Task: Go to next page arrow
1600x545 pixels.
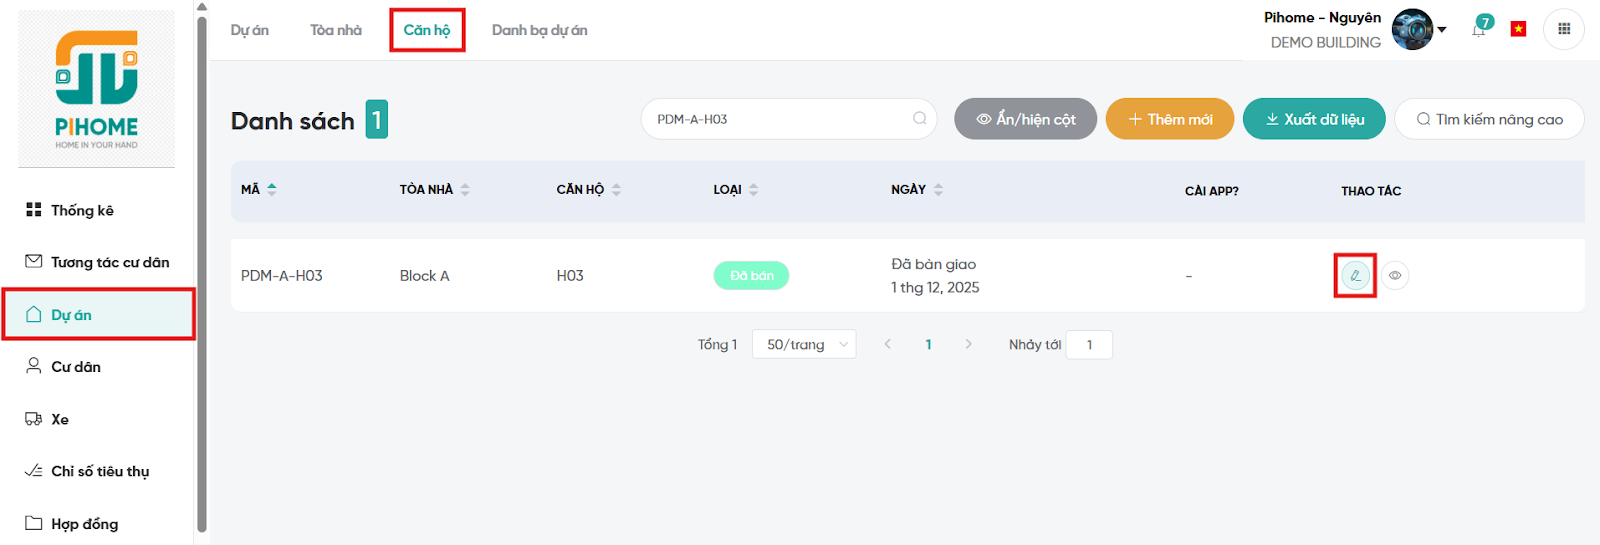Action: tap(968, 344)
